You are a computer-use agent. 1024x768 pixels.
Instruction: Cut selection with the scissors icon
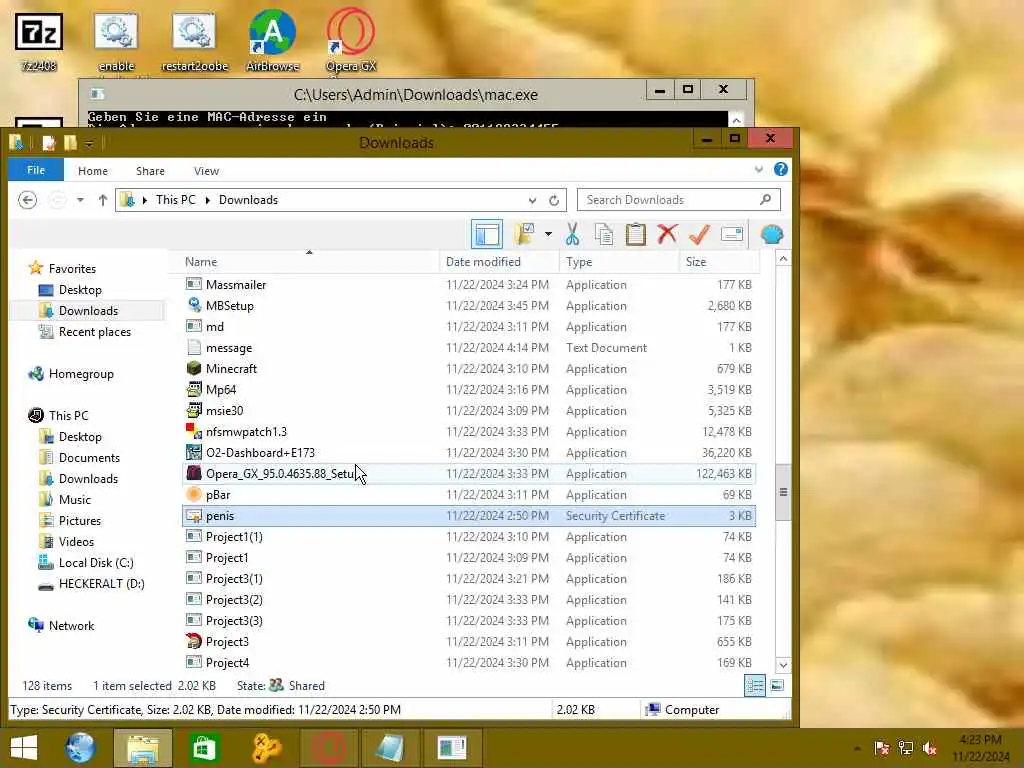pos(573,234)
